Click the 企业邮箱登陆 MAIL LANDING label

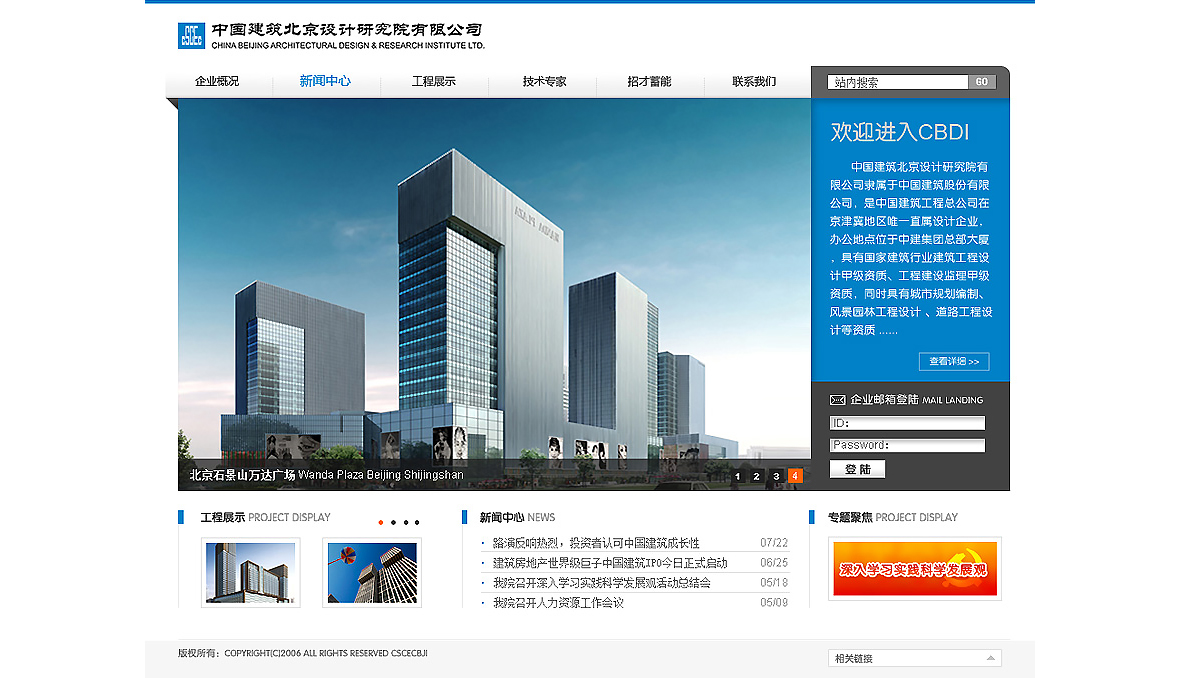pyautogui.click(x=916, y=400)
